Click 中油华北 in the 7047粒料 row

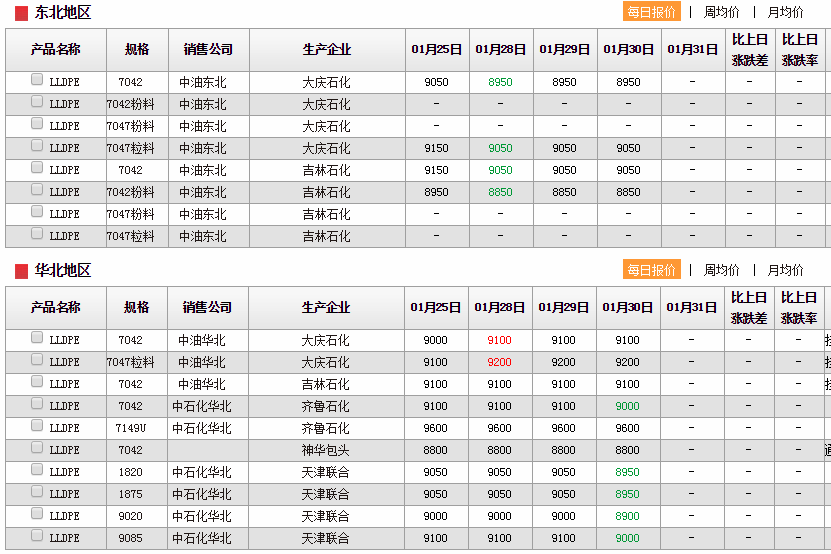[202, 363]
